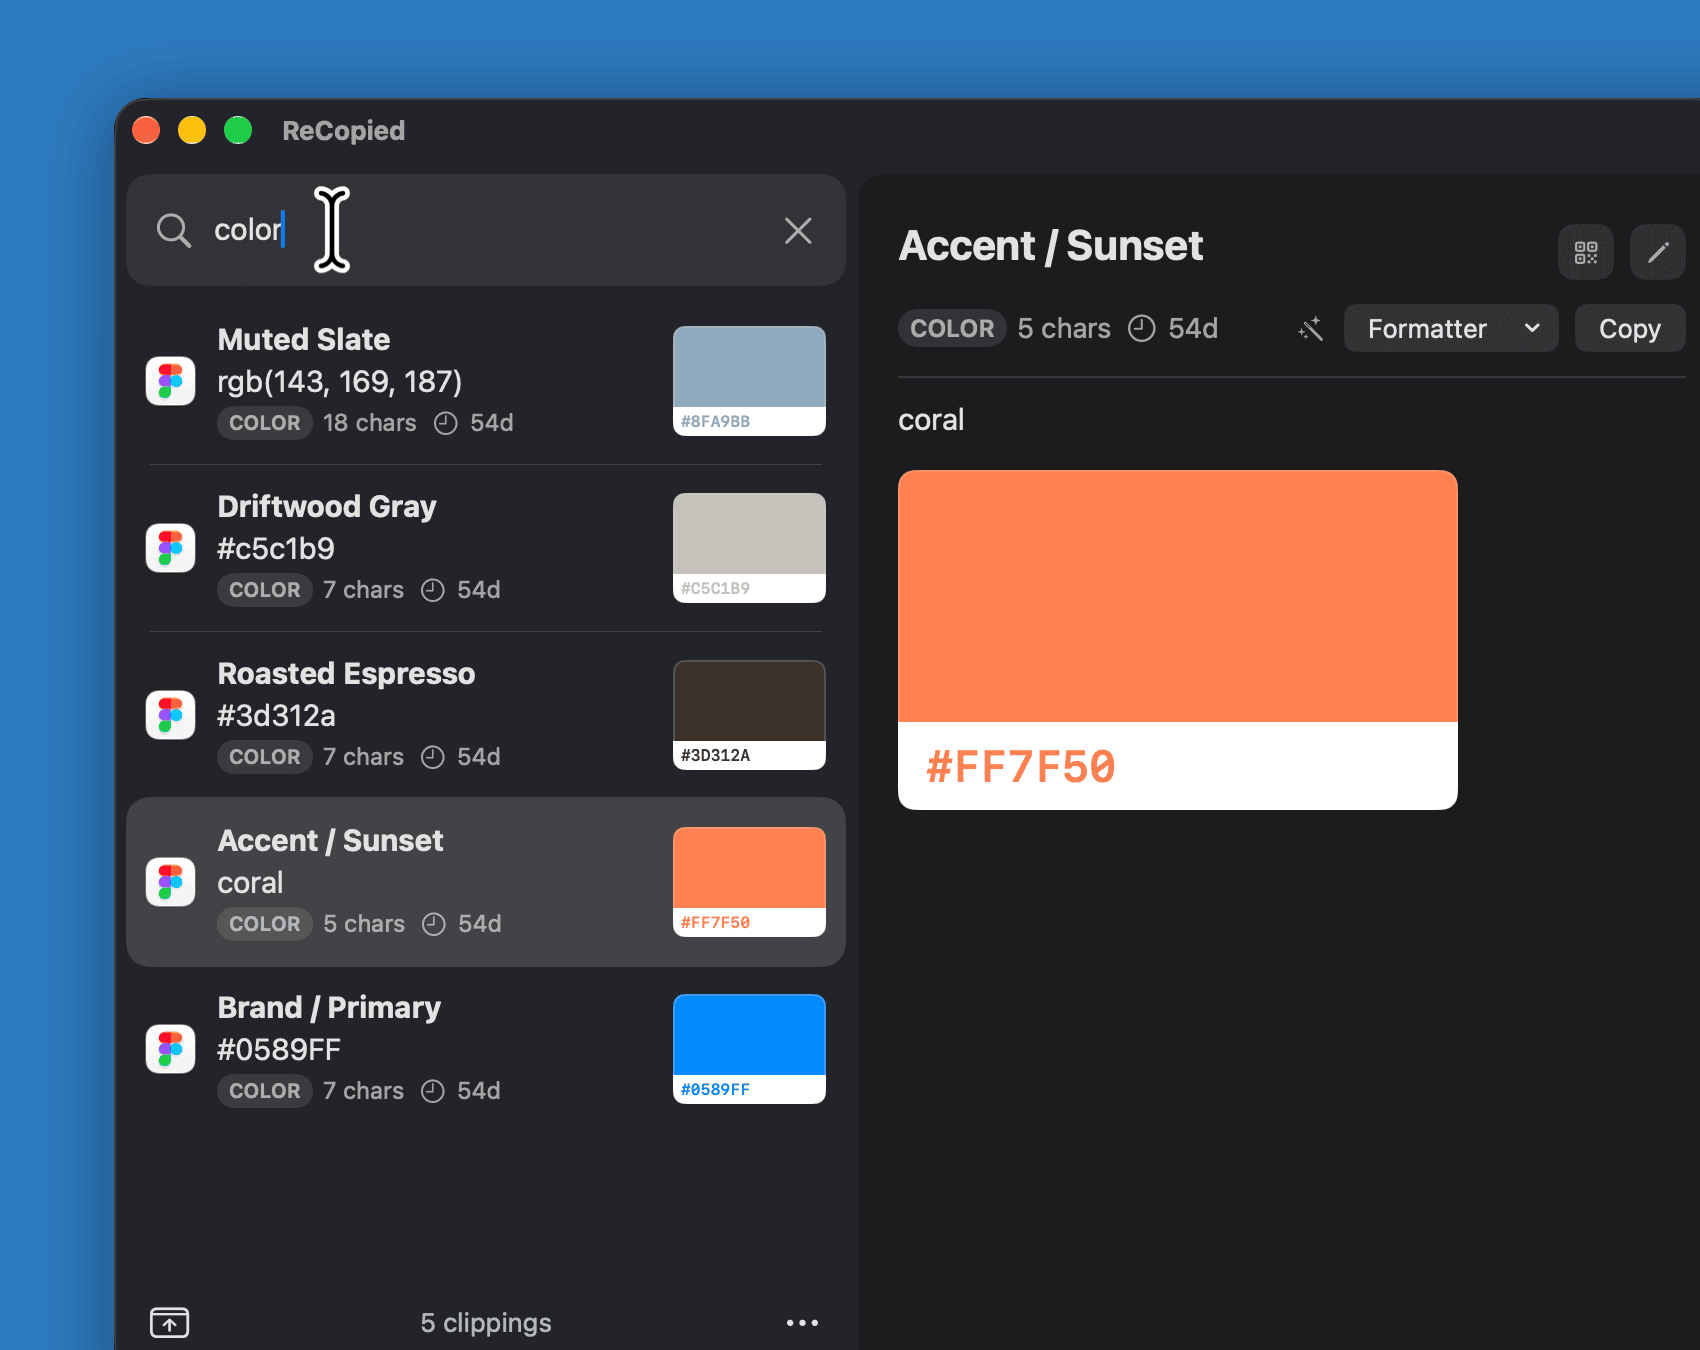Click COLOR tag on Brand / Primary row
Viewport: 1700px width, 1350px height.
click(x=265, y=1091)
